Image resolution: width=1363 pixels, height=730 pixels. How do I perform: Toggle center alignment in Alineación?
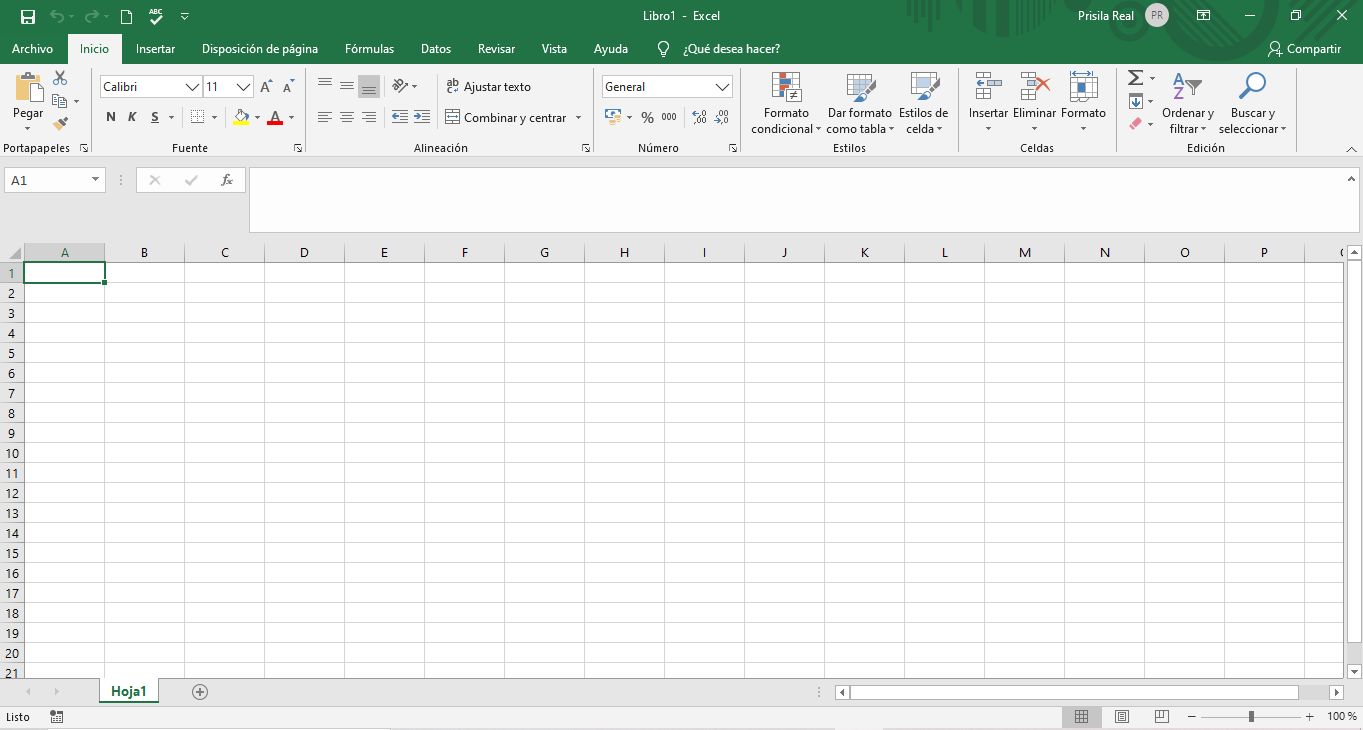pyautogui.click(x=346, y=116)
